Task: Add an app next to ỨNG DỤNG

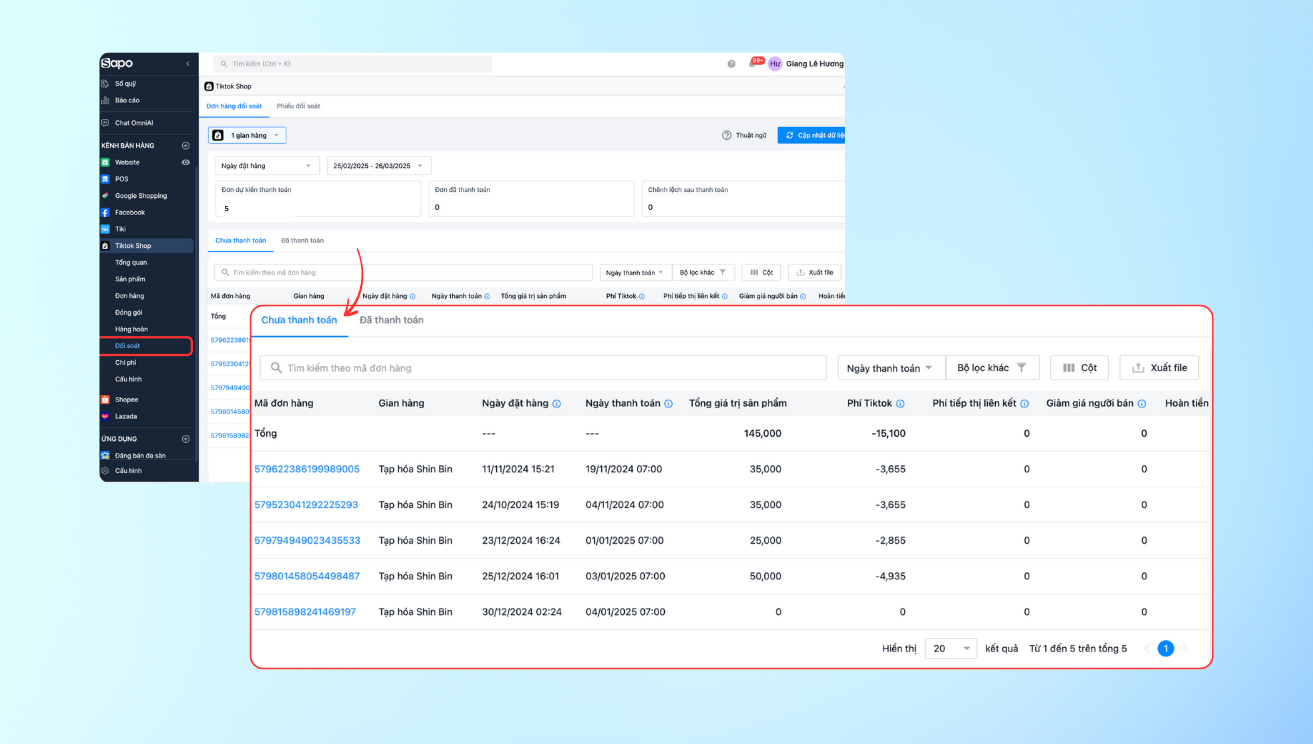Action: pyautogui.click(x=185, y=439)
